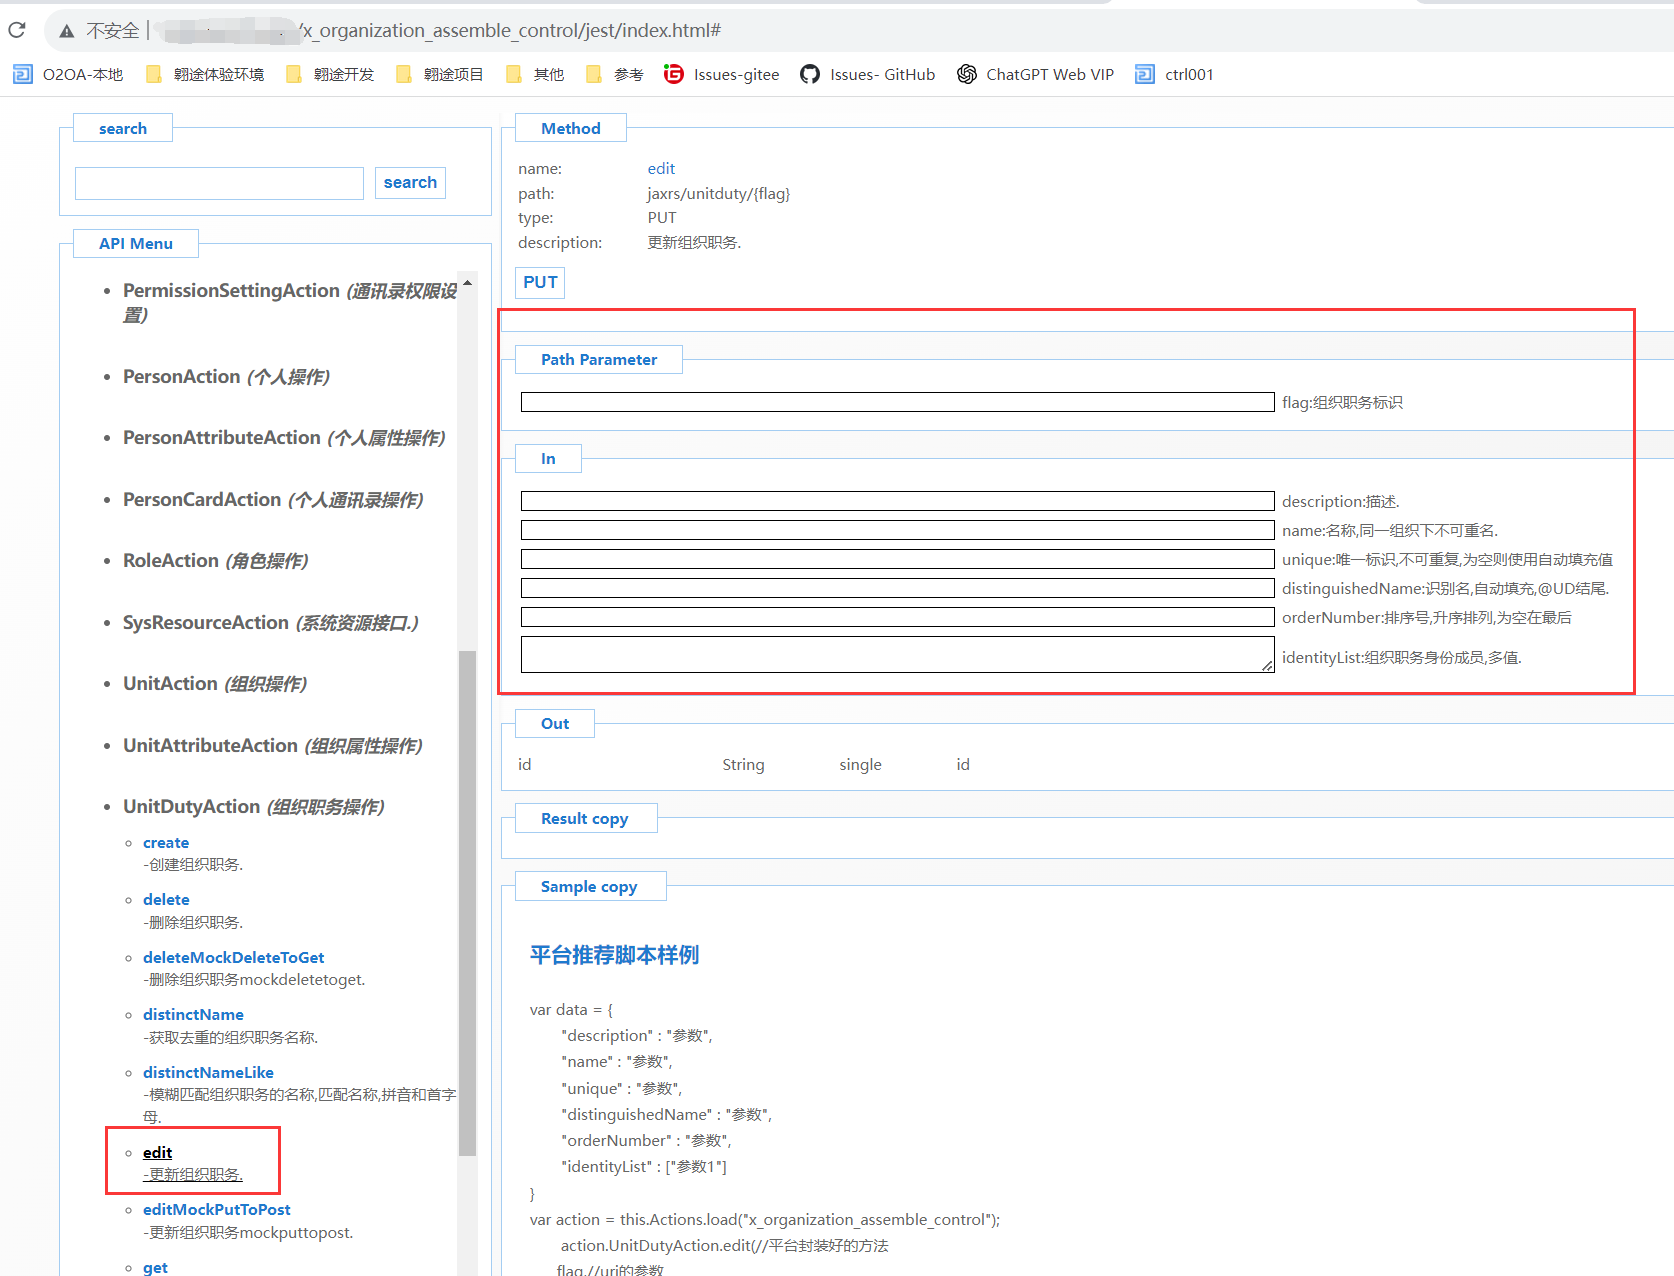Image resolution: width=1674 pixels, height=1276 pixels.
Task: Select the create API method
Action: point(166,843)
